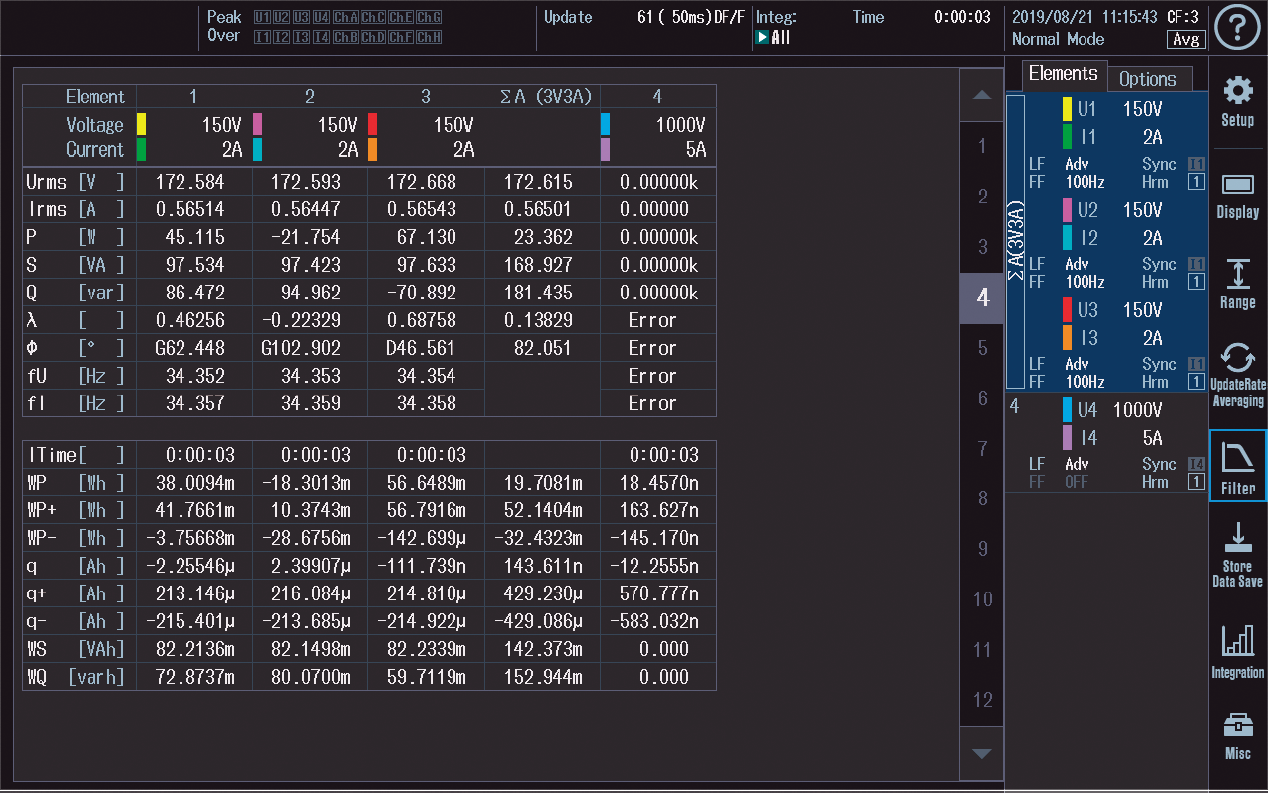Image resolution: width=1268 pixels, height=793 pixels.
Task: Click ΣA WQ value 152.944m
Action: (544, 677)
